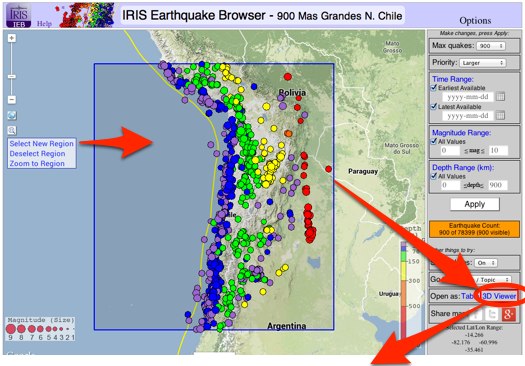Screen dimensions: 525x366
Task: Open the Priority dropdown set to Larger
Action: [x=482, y=63]
